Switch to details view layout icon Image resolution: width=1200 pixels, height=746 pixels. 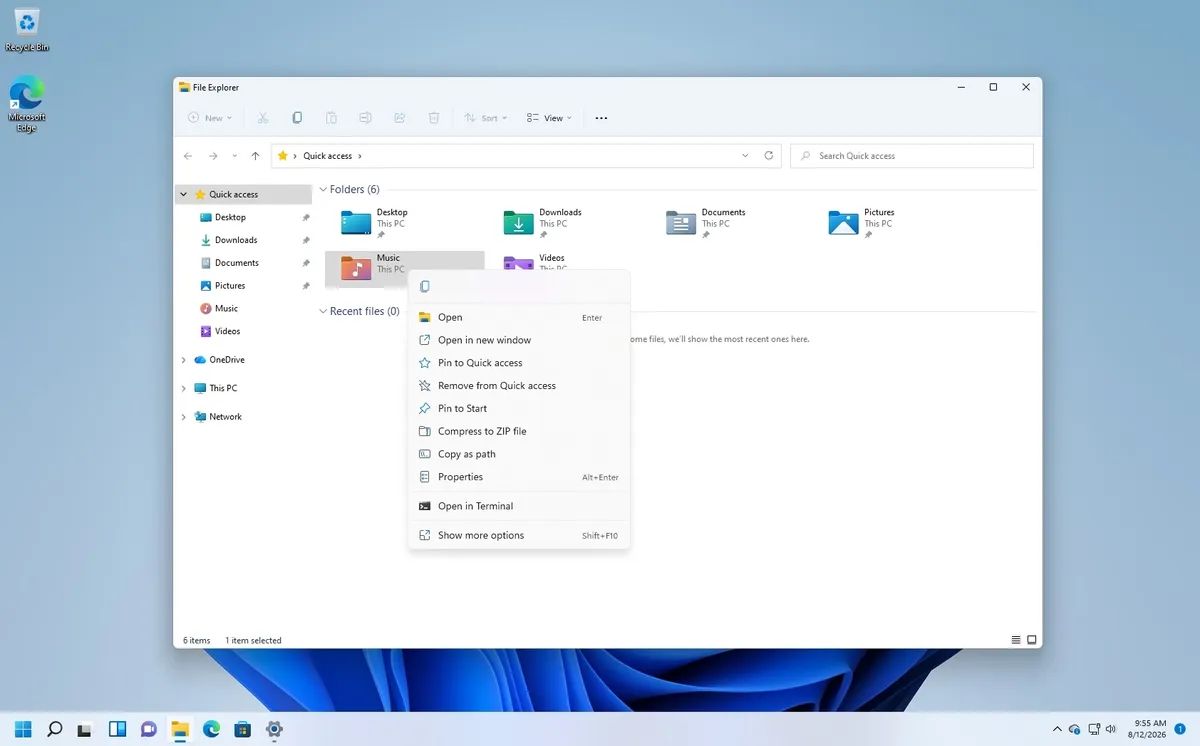point(1016,640)
